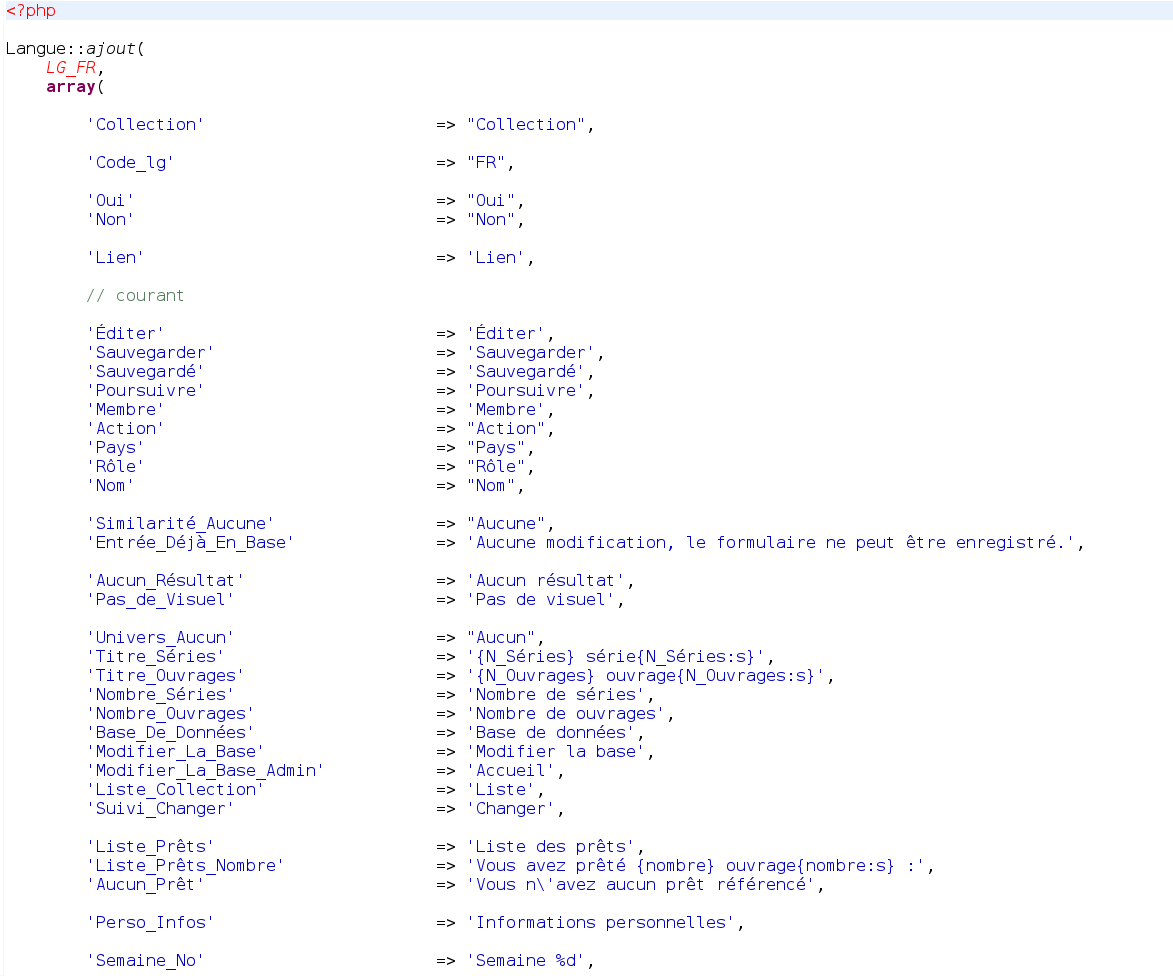1173x976 pixels.
Task: Click the '{N_Séries} série{N_Séries:s}' string
Action: point(616,657)
